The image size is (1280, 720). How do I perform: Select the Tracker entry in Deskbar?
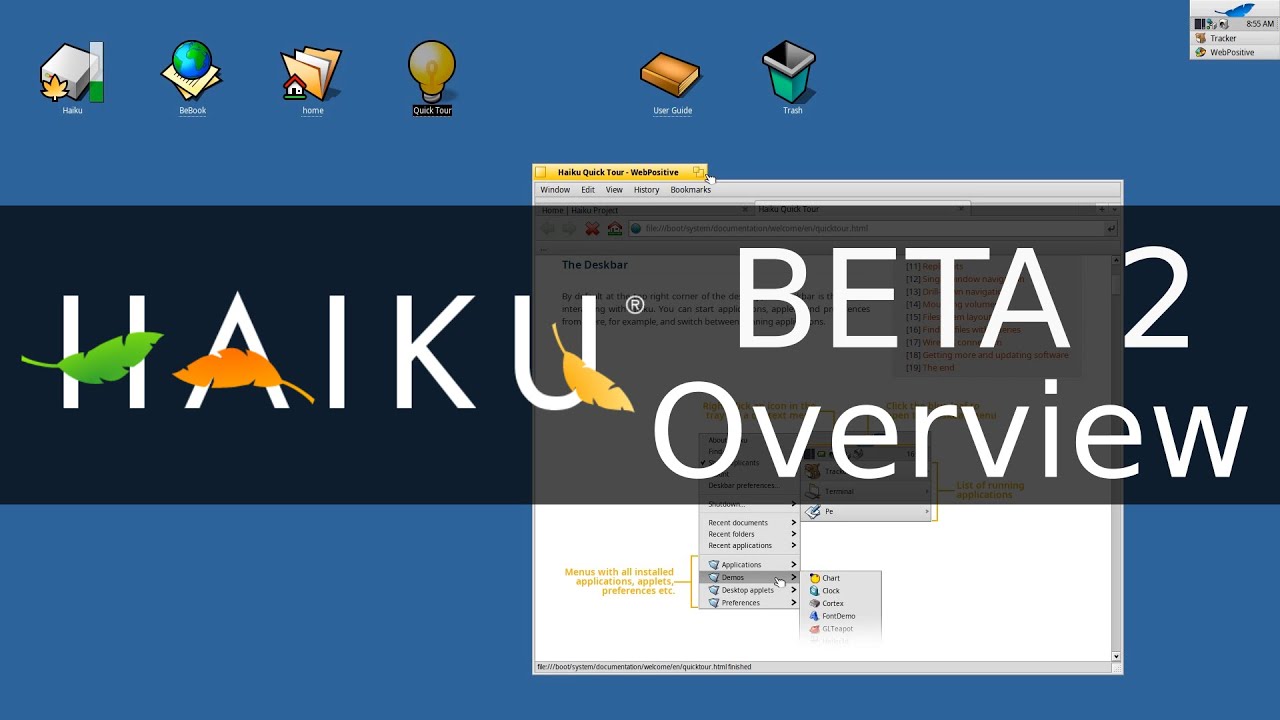[x=1235, y=38]
